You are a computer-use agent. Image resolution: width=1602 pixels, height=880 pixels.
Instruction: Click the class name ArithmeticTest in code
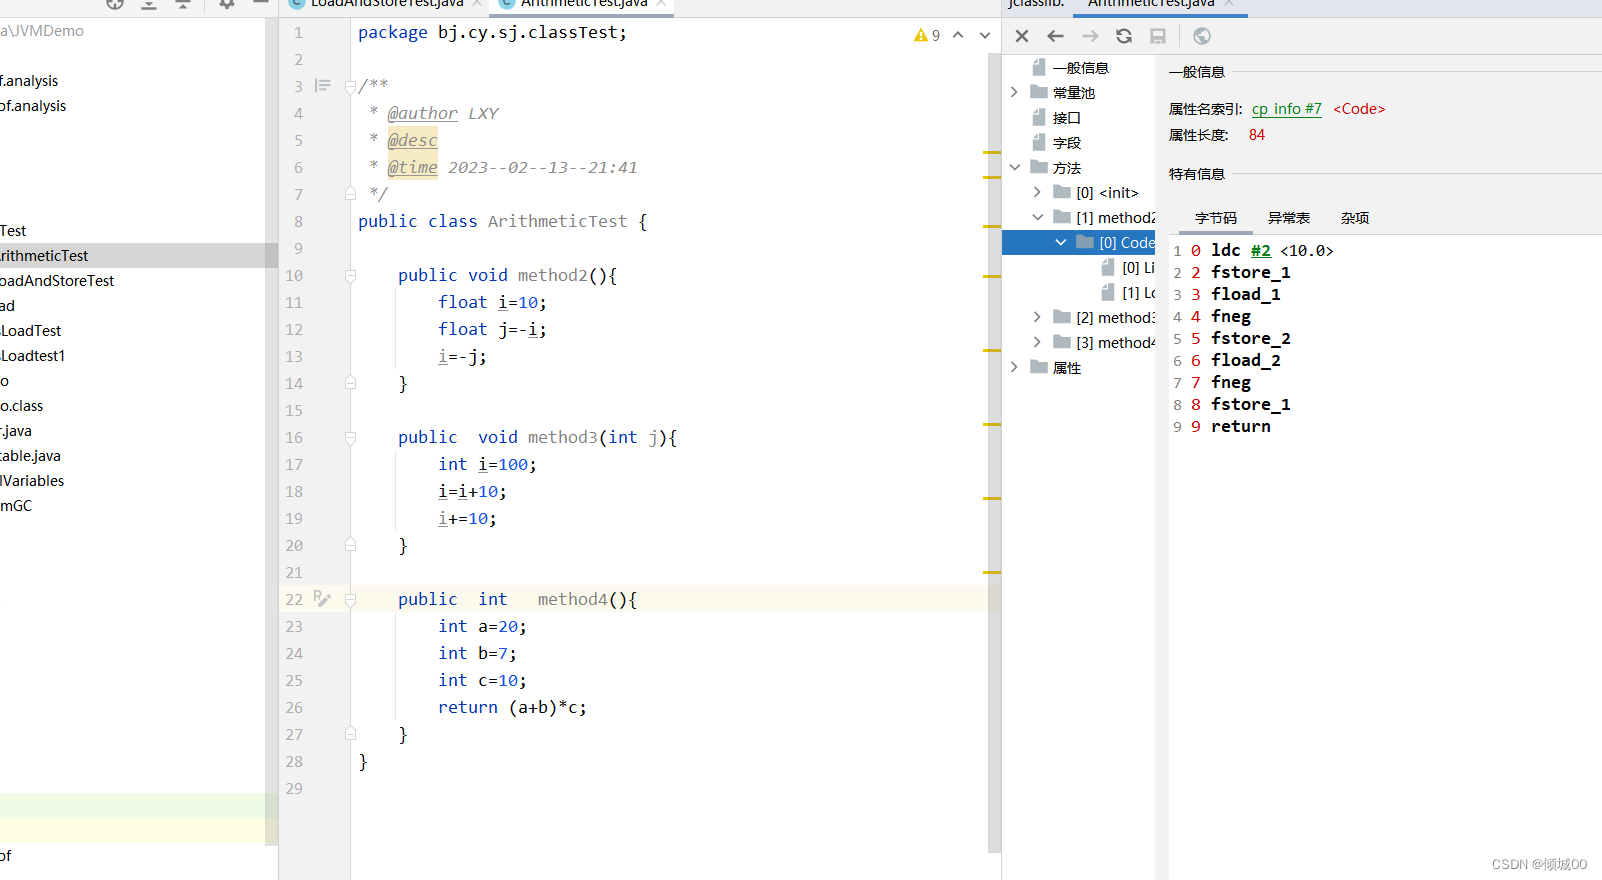(557, 221)
